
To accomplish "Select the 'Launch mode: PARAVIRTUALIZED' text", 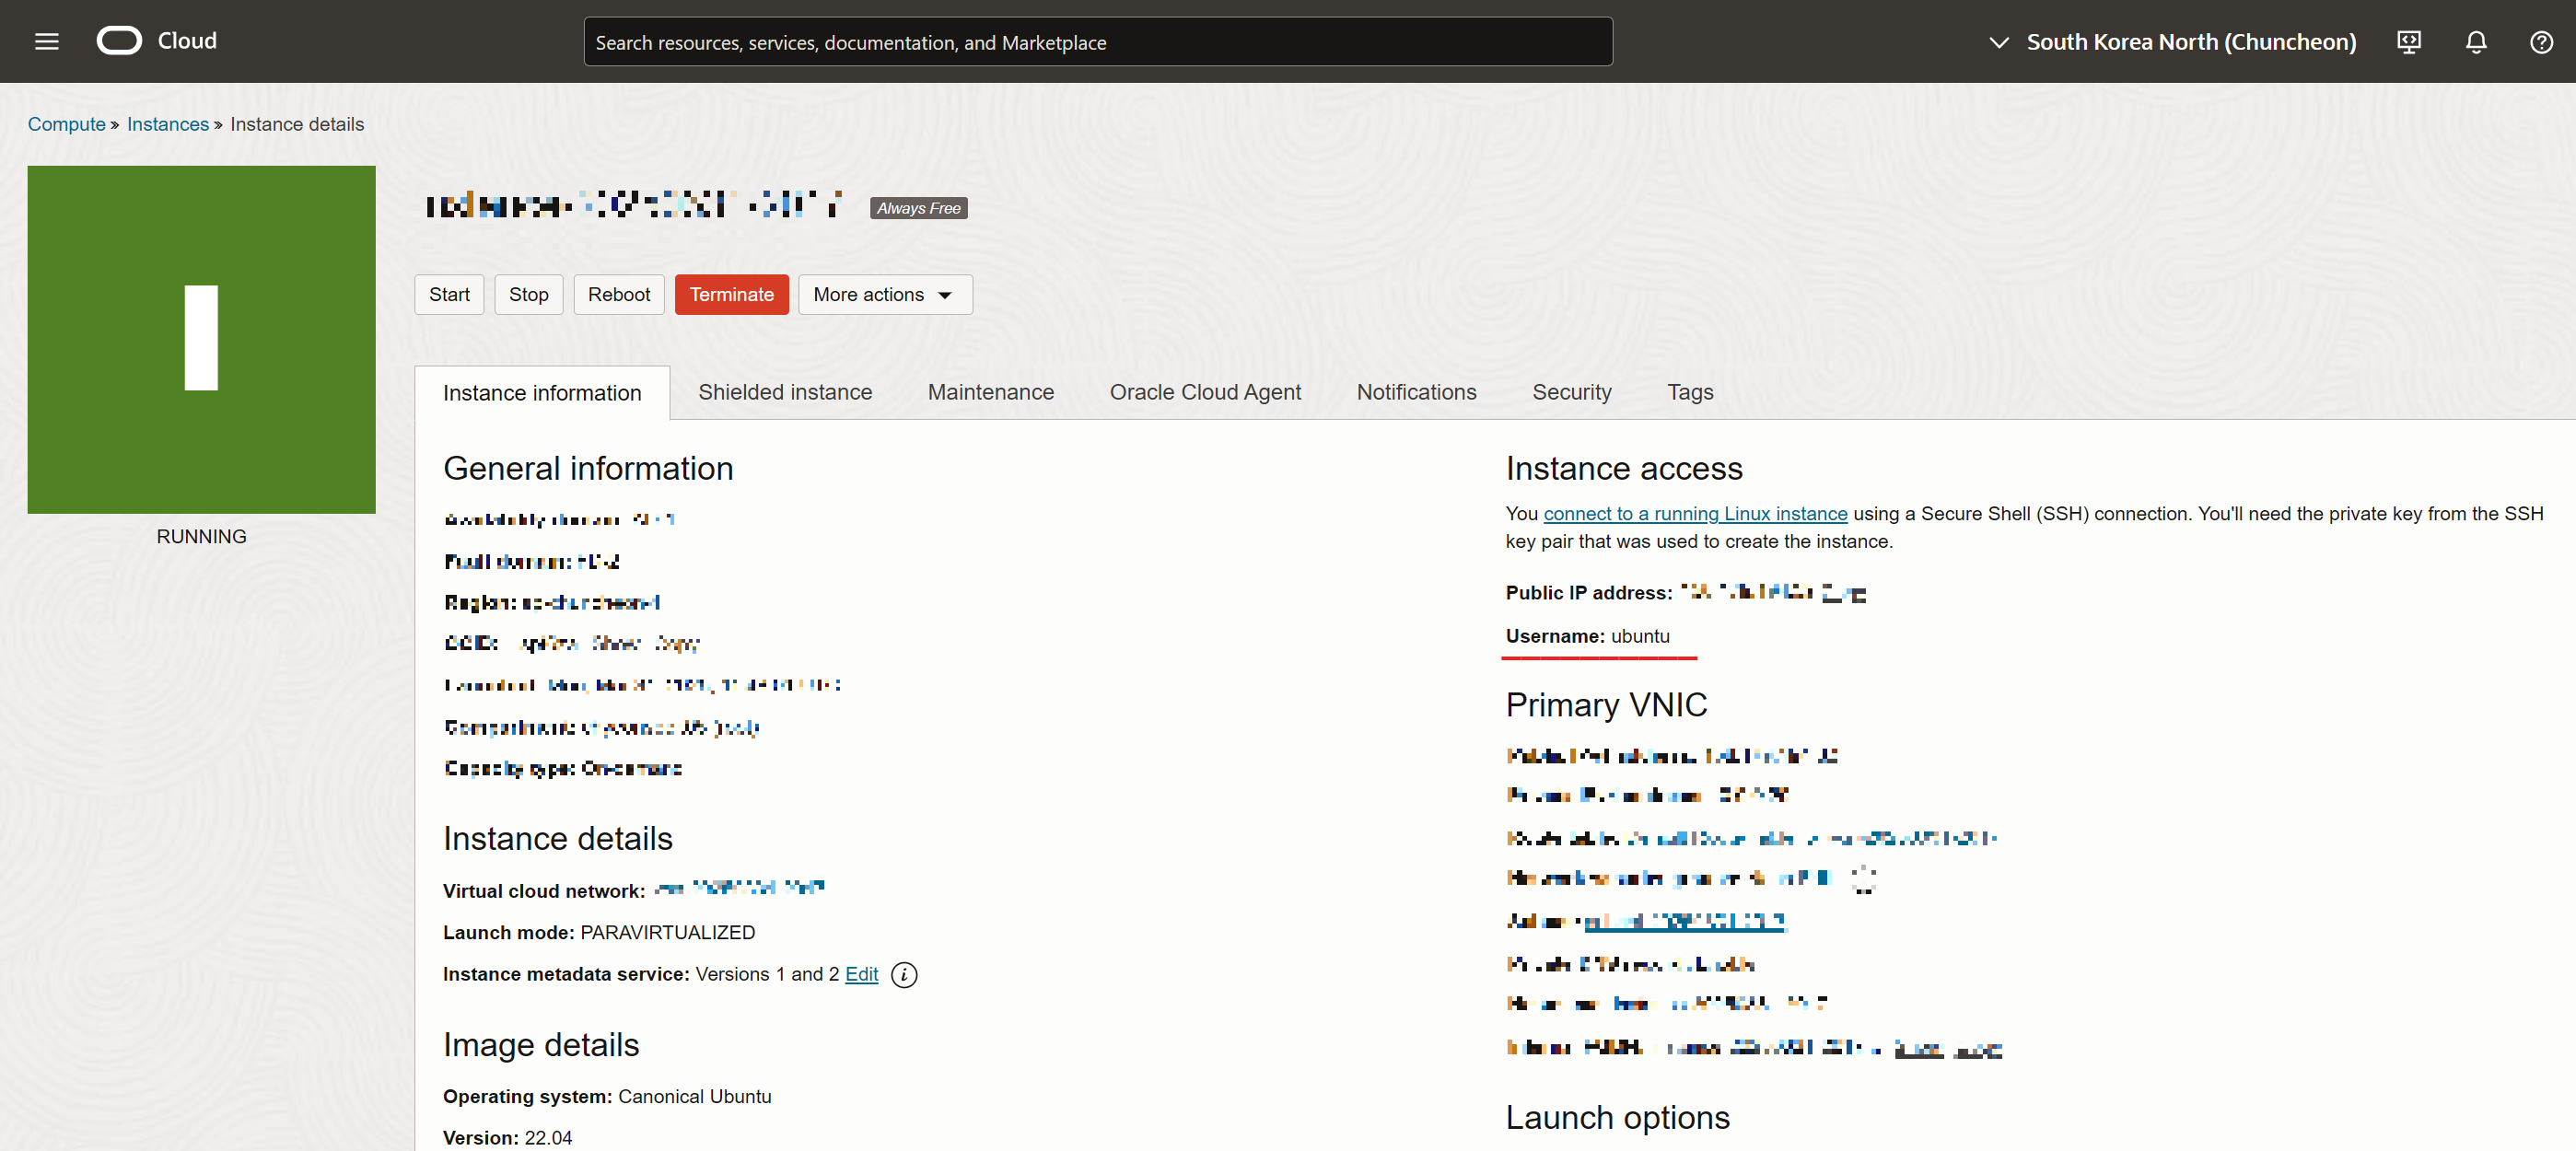I will 599,932.
